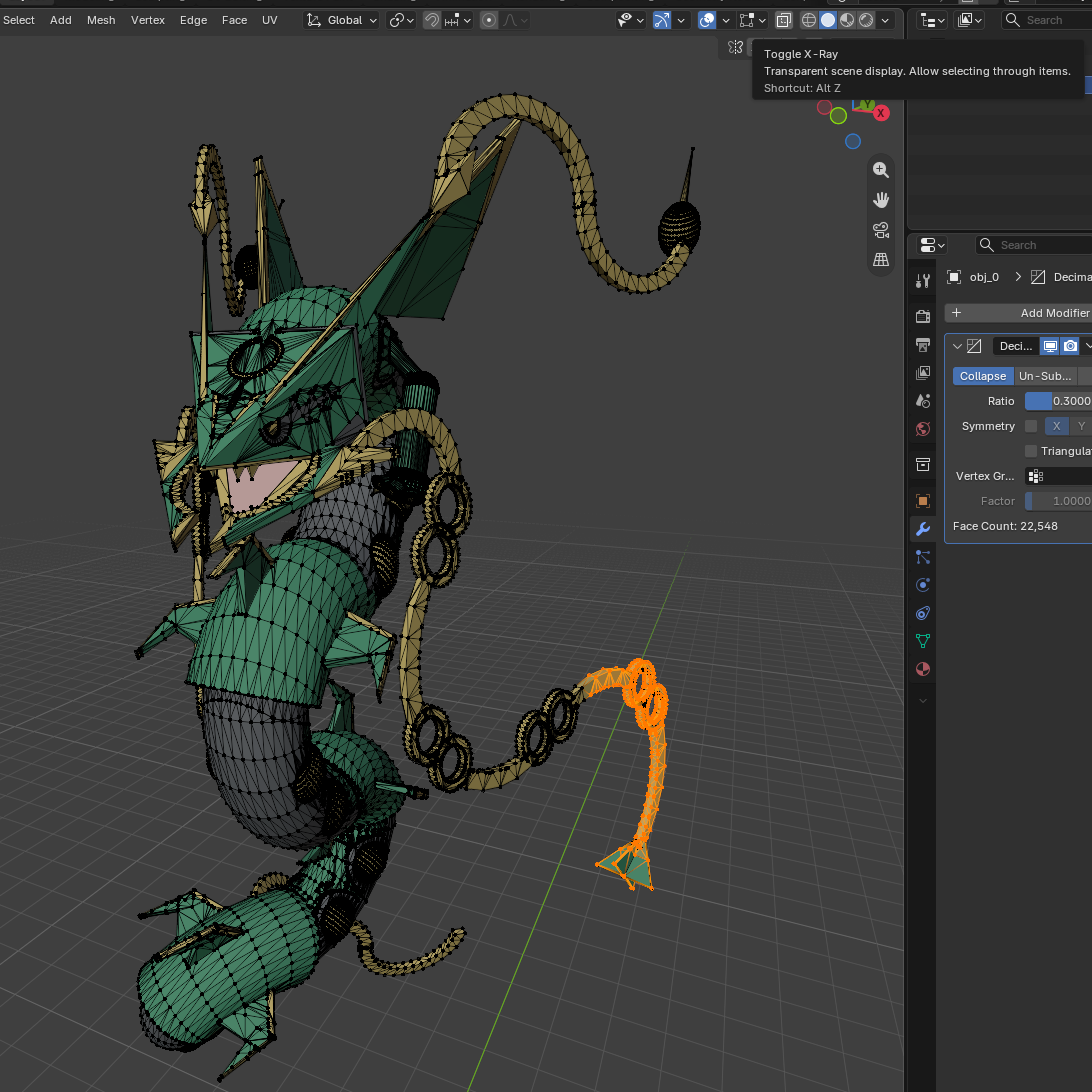Open snapping options dropdown

(458, 20)
